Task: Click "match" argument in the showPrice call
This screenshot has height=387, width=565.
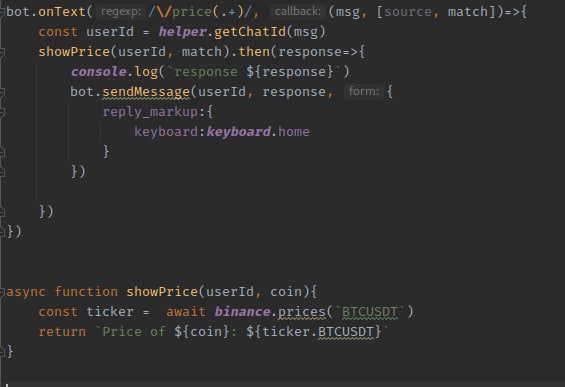Action: [x=202, y=52]
